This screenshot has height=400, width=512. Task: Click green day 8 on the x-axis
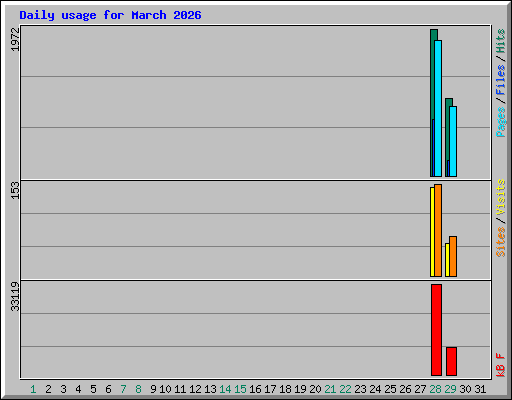[138, 389]
